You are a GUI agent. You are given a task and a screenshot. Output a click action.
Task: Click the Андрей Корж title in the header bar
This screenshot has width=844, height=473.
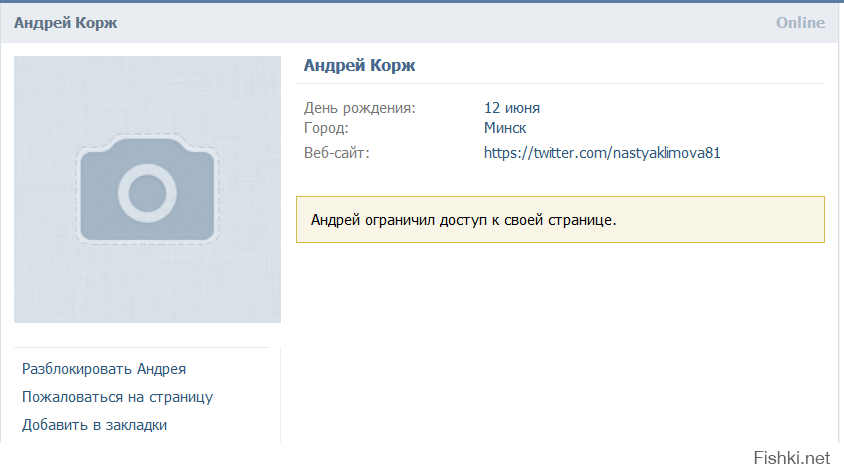click(65, 22)
